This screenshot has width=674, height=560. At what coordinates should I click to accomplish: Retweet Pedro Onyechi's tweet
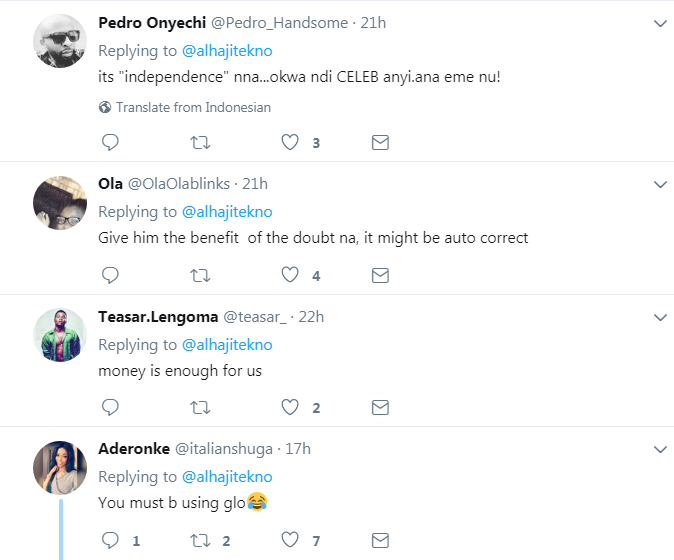tap(200, 143)
